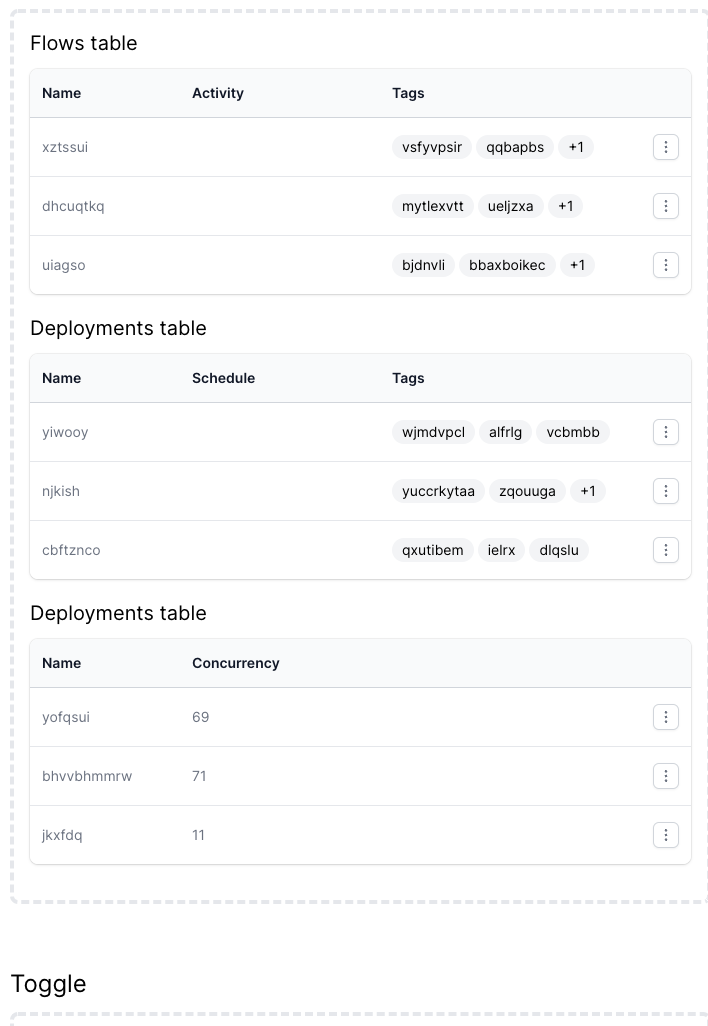This screenshot has width=708, height=1026.
Task: Click the three-dot icon beside yiwooy
Action: (x=666, y=431)
